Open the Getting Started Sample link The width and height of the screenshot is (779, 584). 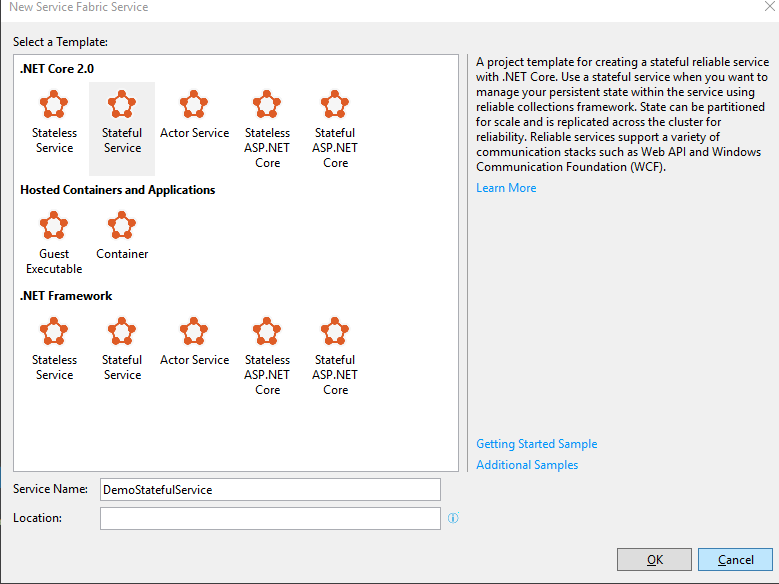[x=536, y=444]
